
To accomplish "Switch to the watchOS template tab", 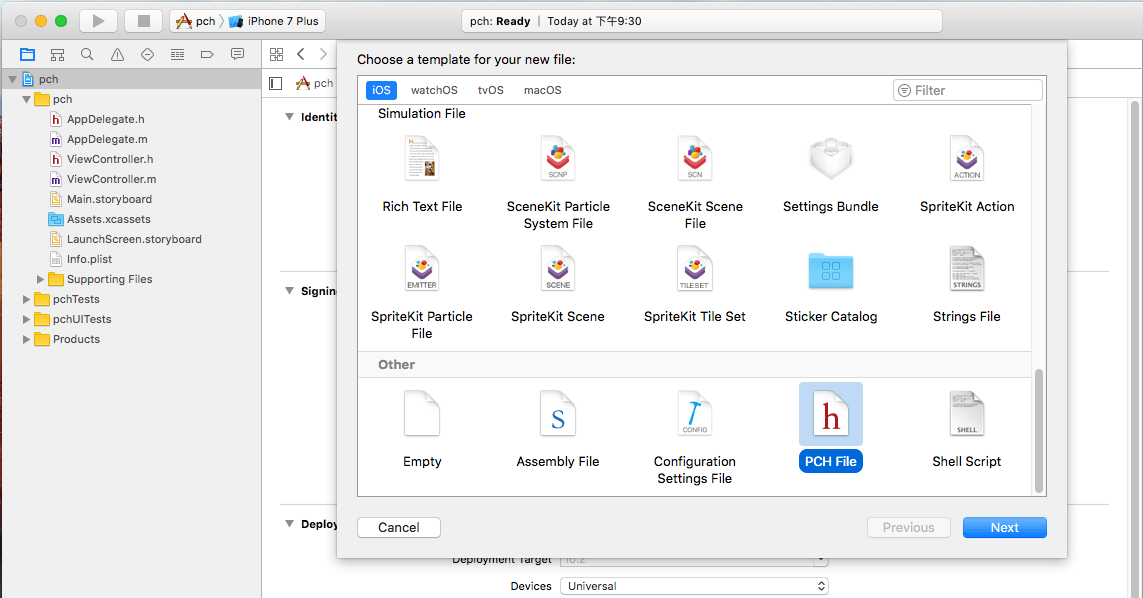I will click(x=434, y=90).
